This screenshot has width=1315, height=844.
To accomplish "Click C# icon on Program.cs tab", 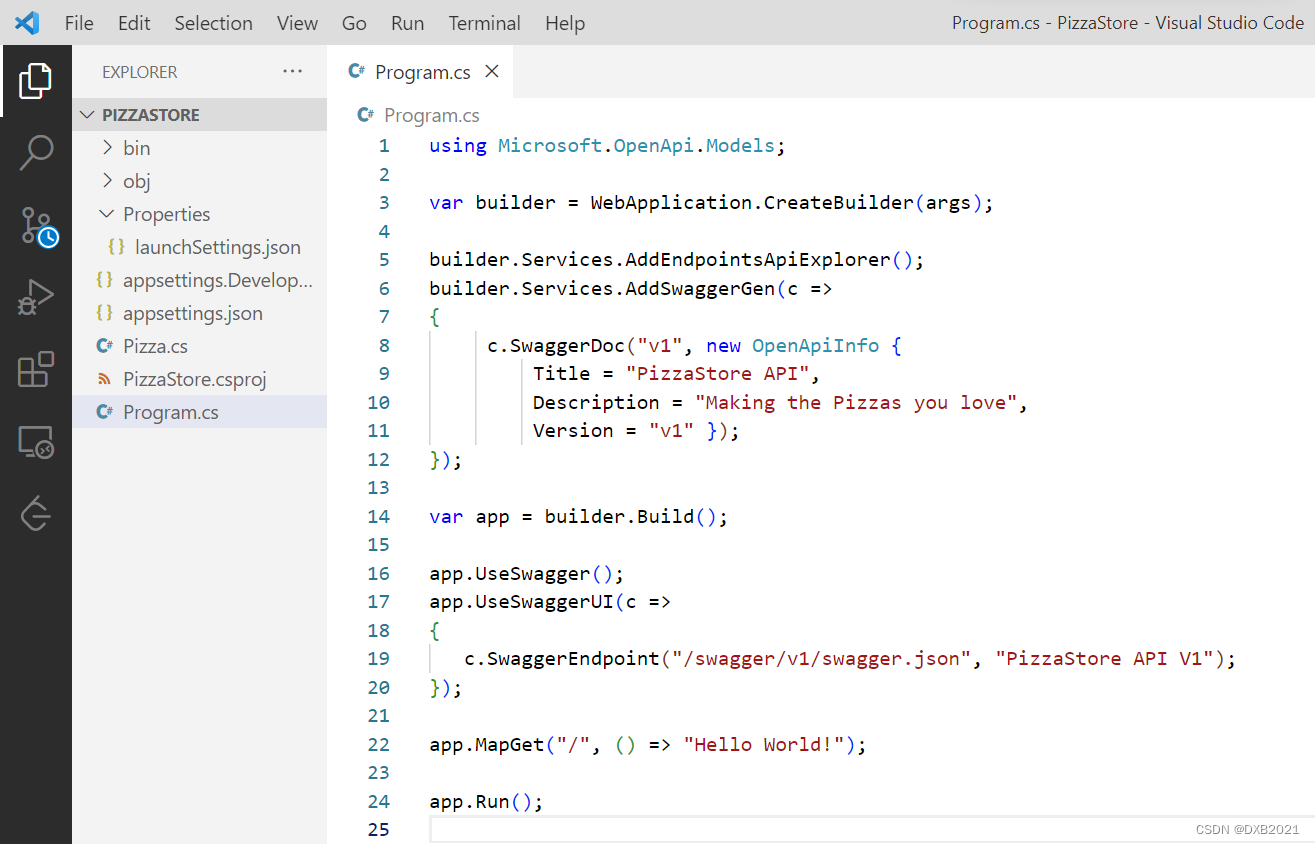I will coord(355,71).
